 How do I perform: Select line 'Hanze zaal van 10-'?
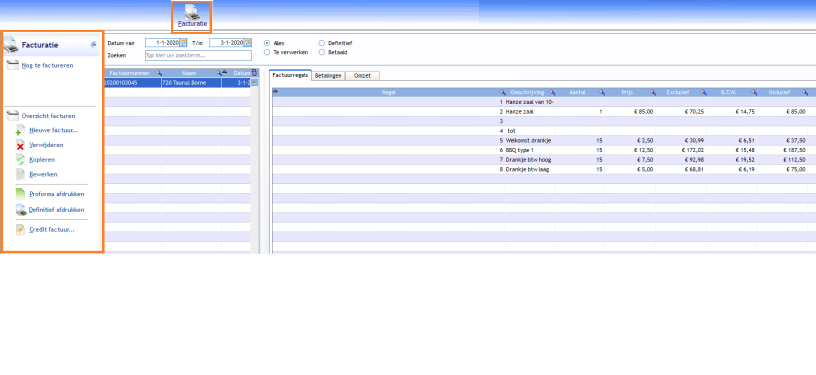529,102
